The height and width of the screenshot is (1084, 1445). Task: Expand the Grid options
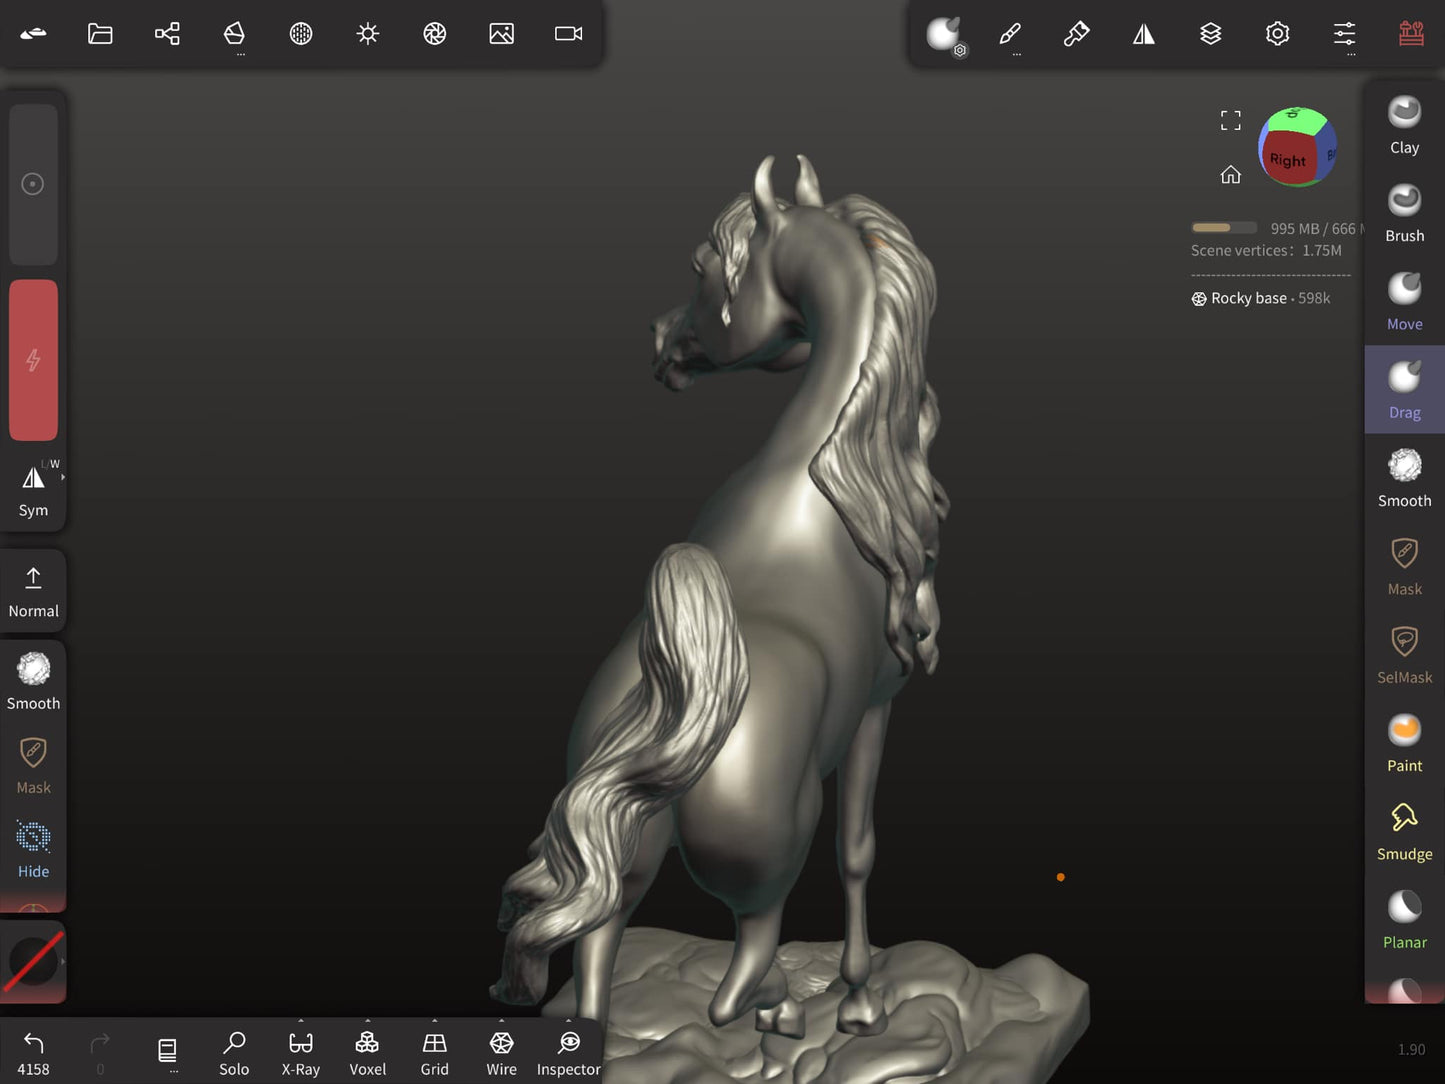tap(434, 1022)
